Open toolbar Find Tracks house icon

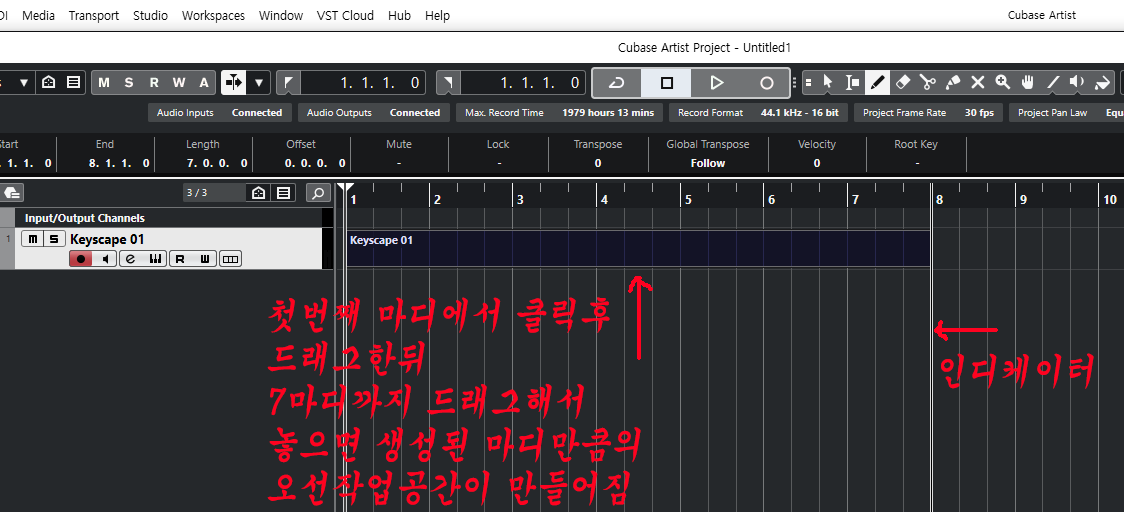pyautogui.click(x=49, y=82)
